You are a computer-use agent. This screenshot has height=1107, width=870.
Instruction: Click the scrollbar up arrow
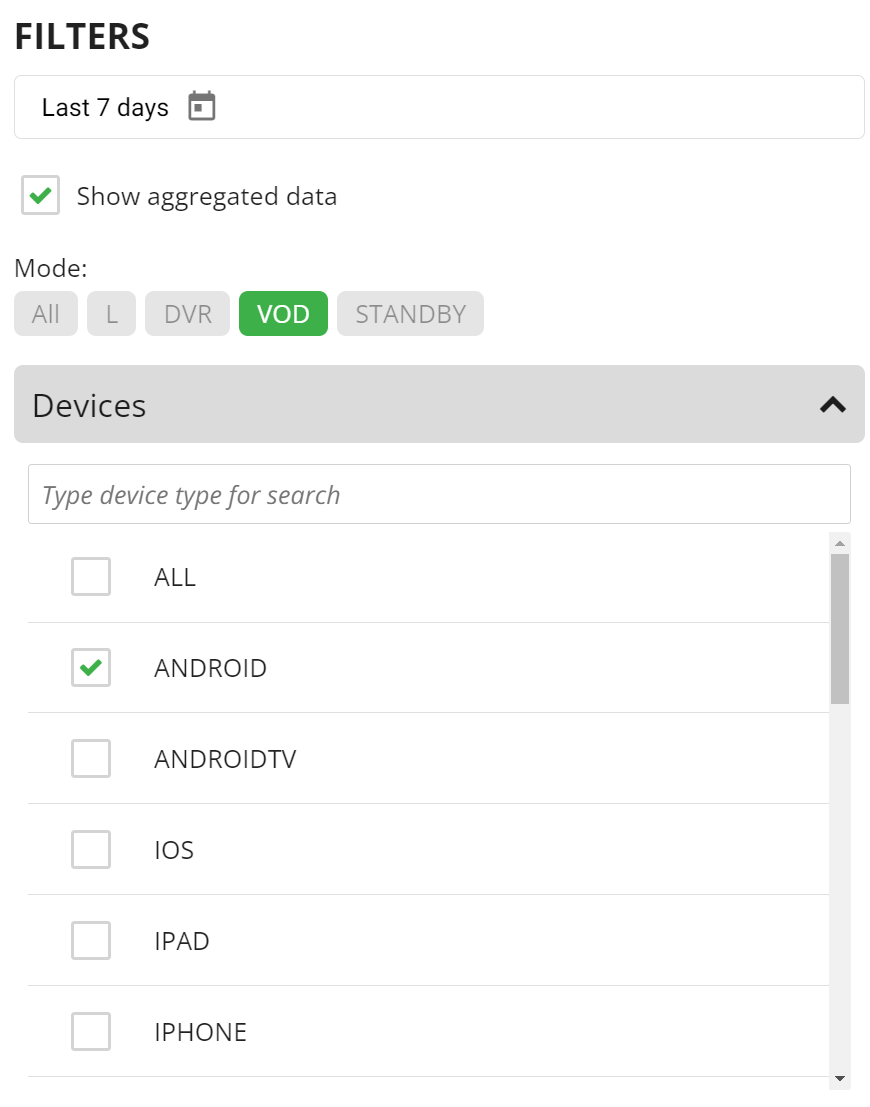pyautogui.click(x=840, y=544)
